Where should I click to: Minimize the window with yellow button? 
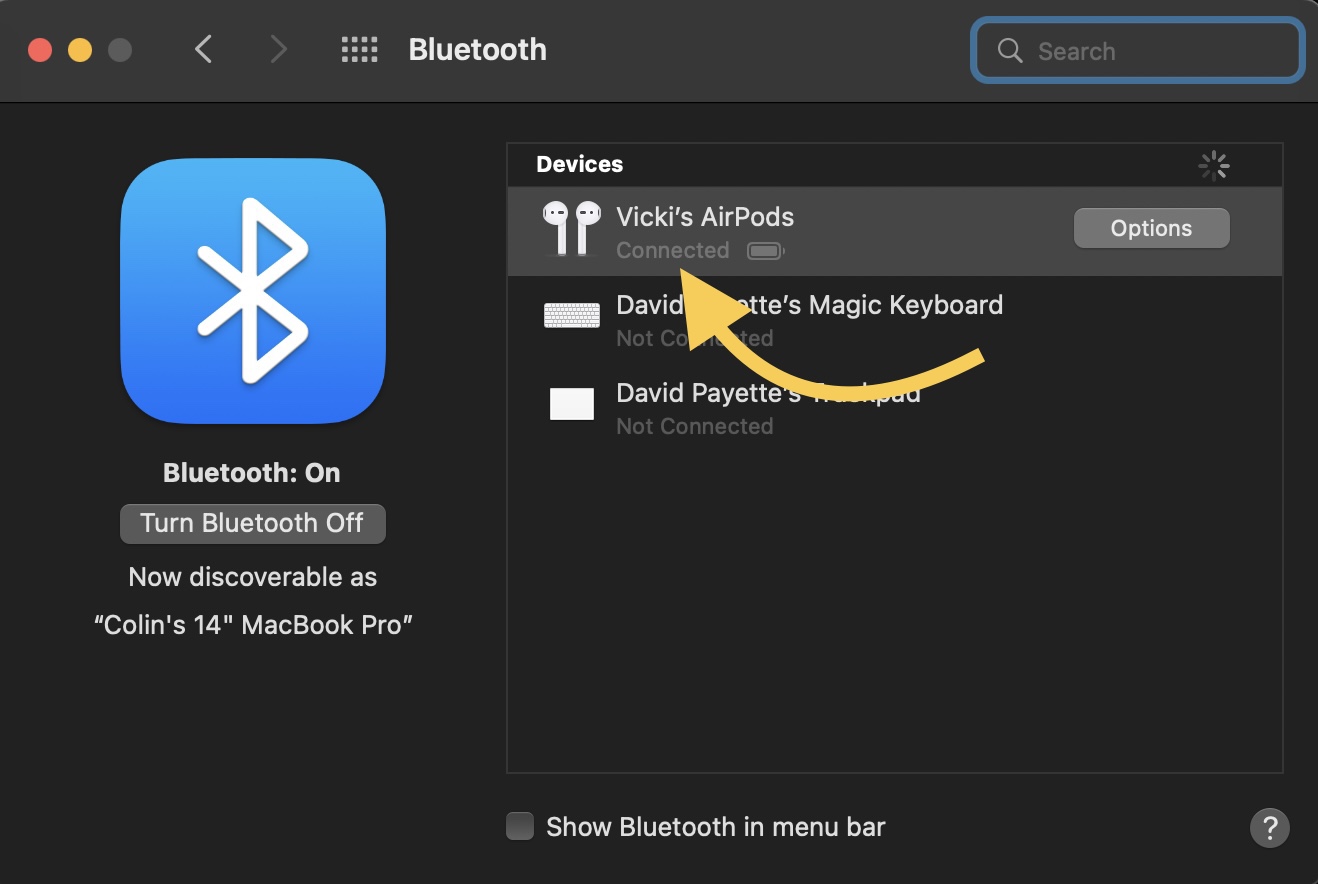point(80,49)
